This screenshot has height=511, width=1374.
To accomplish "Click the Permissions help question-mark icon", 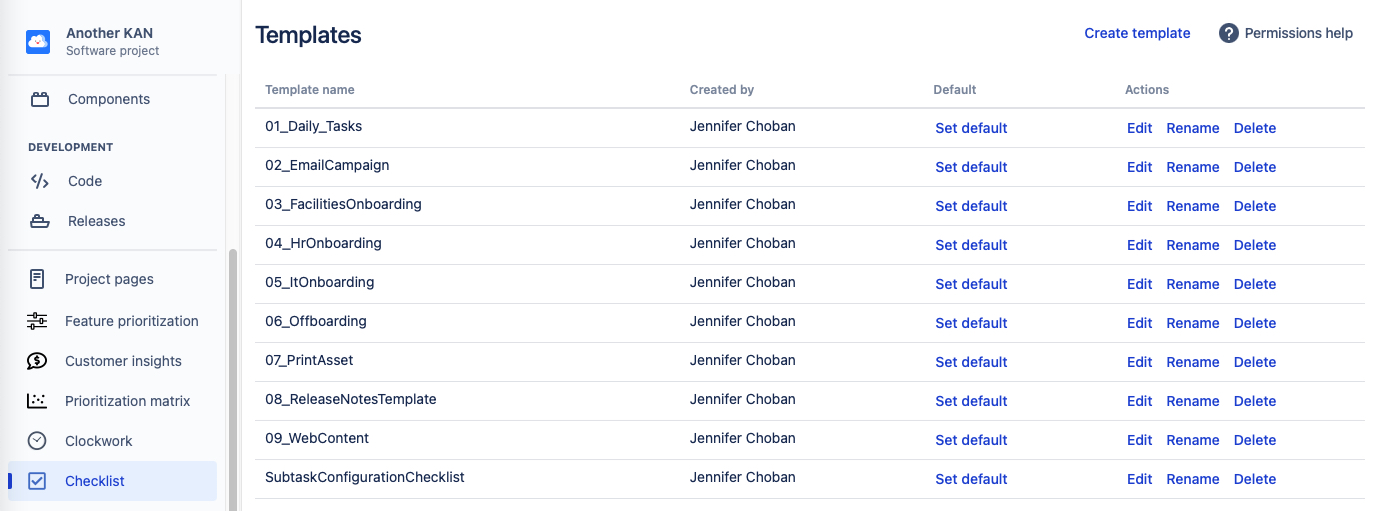I will coord(1229,33).
